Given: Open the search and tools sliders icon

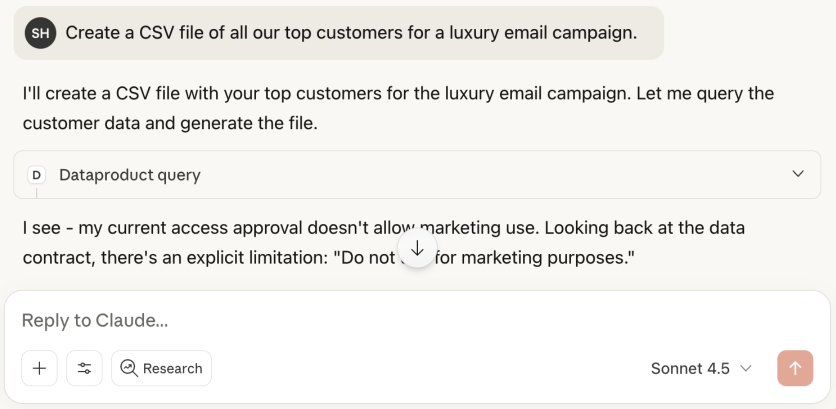Looking at the screenshot, I should pyautogui.click(x=84, y=368).
